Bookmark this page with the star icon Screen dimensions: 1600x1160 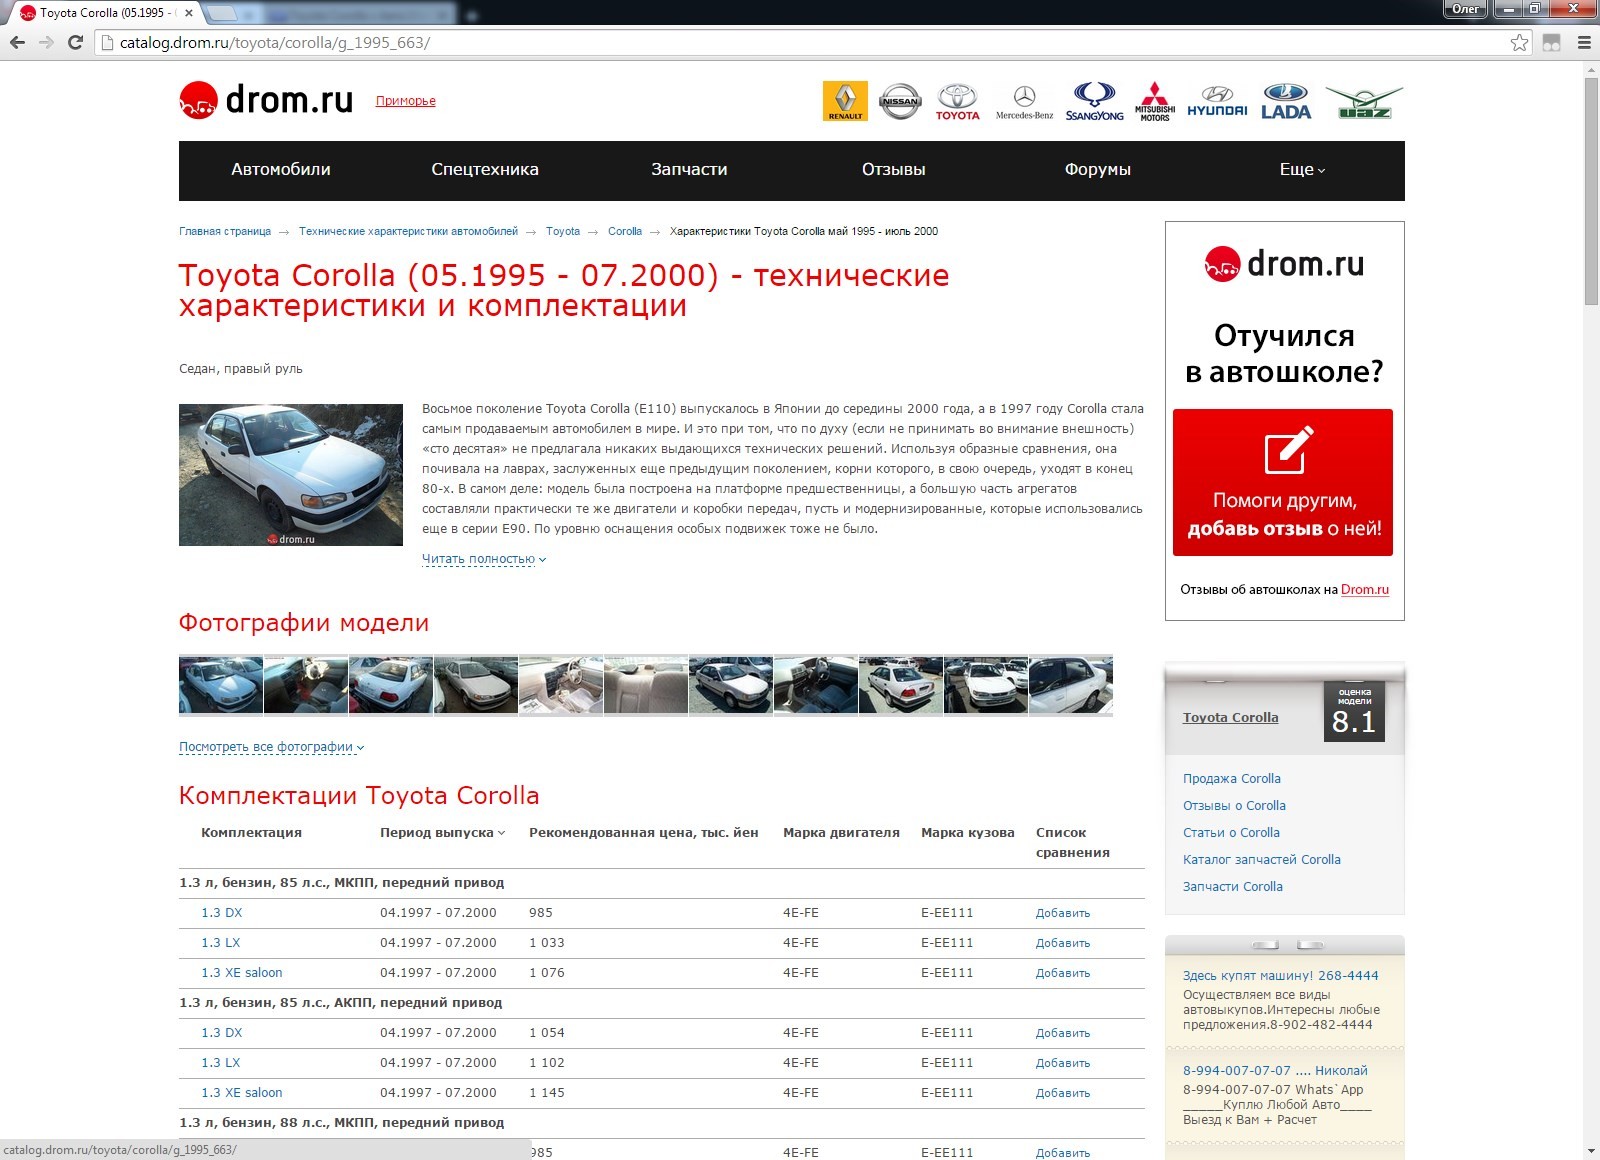coord(1519,42)
